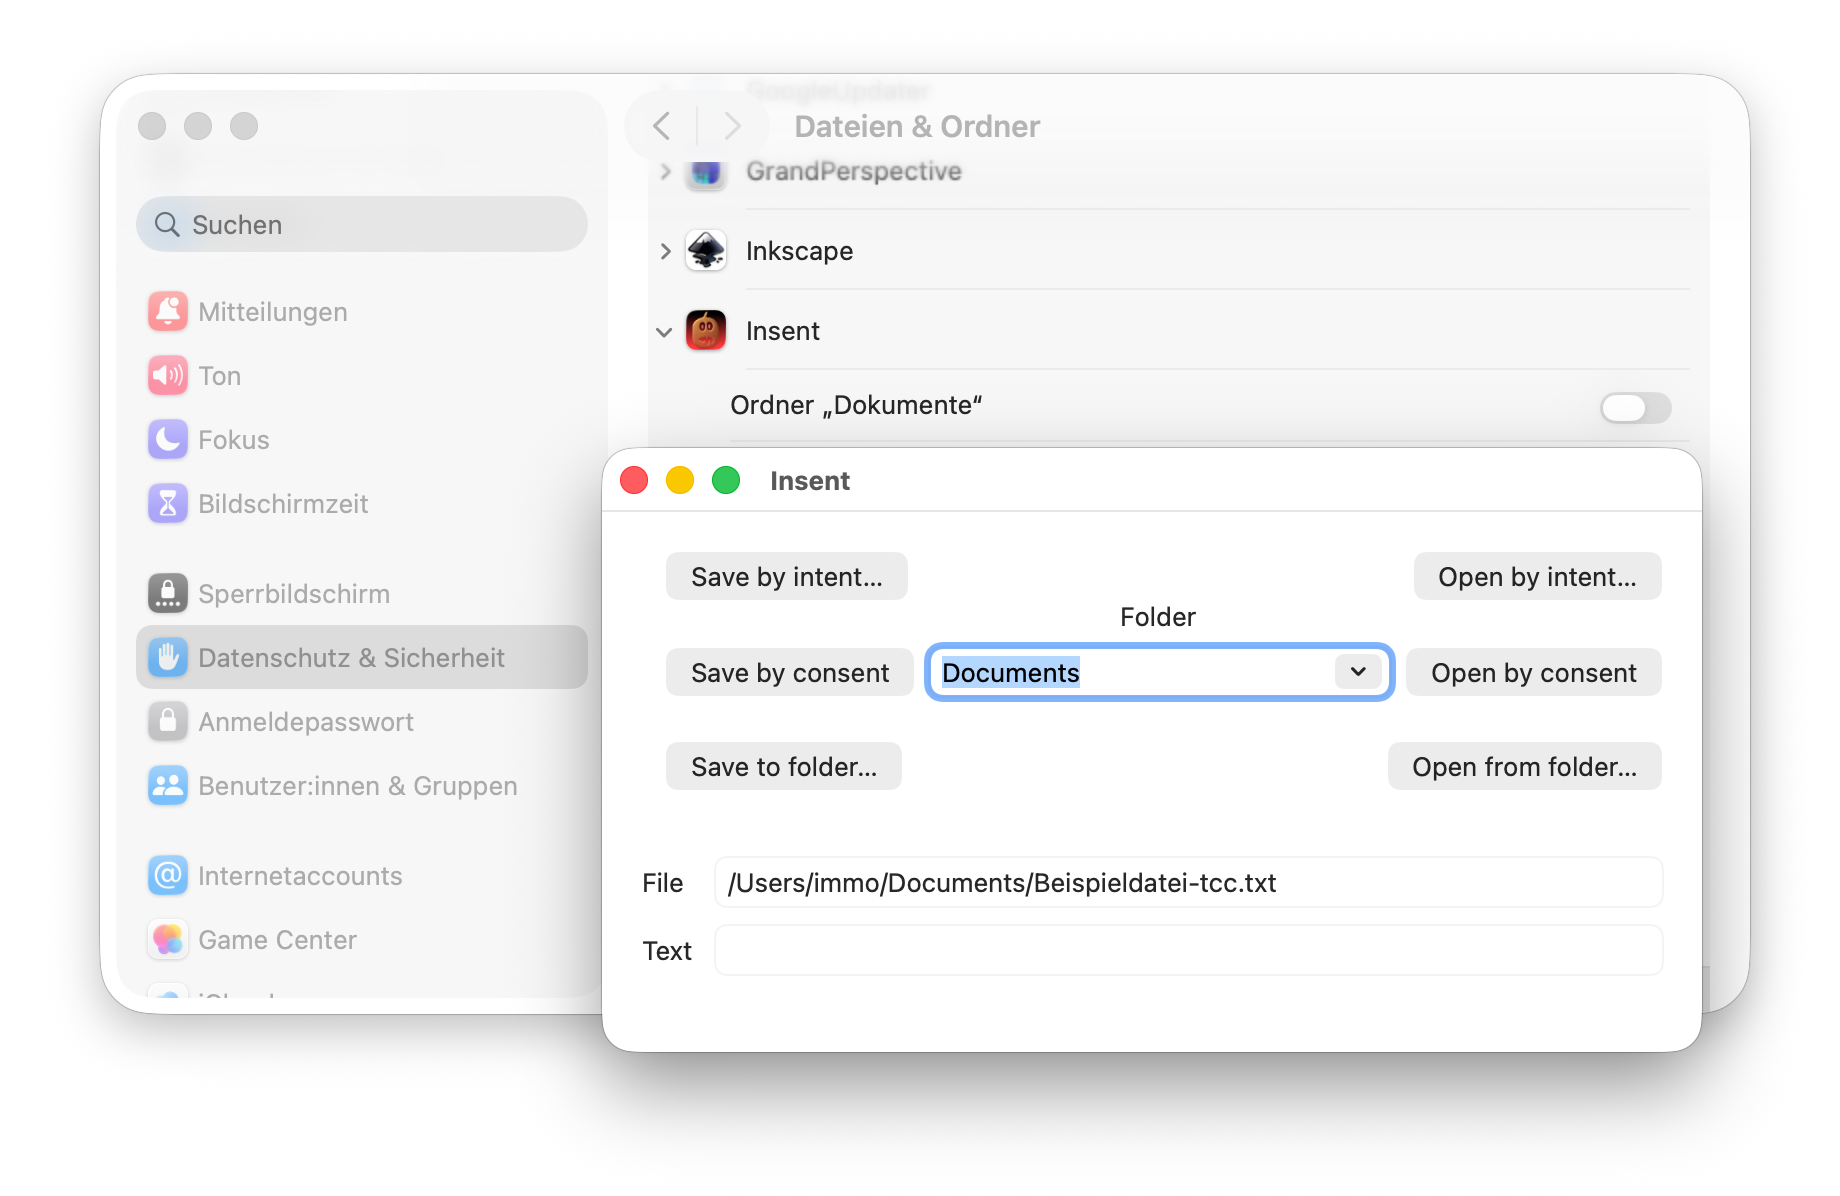Click the Text input field
The height and width of the screenshot is (1196, 1840).
pyautogui.click(x=1187, y=951)
